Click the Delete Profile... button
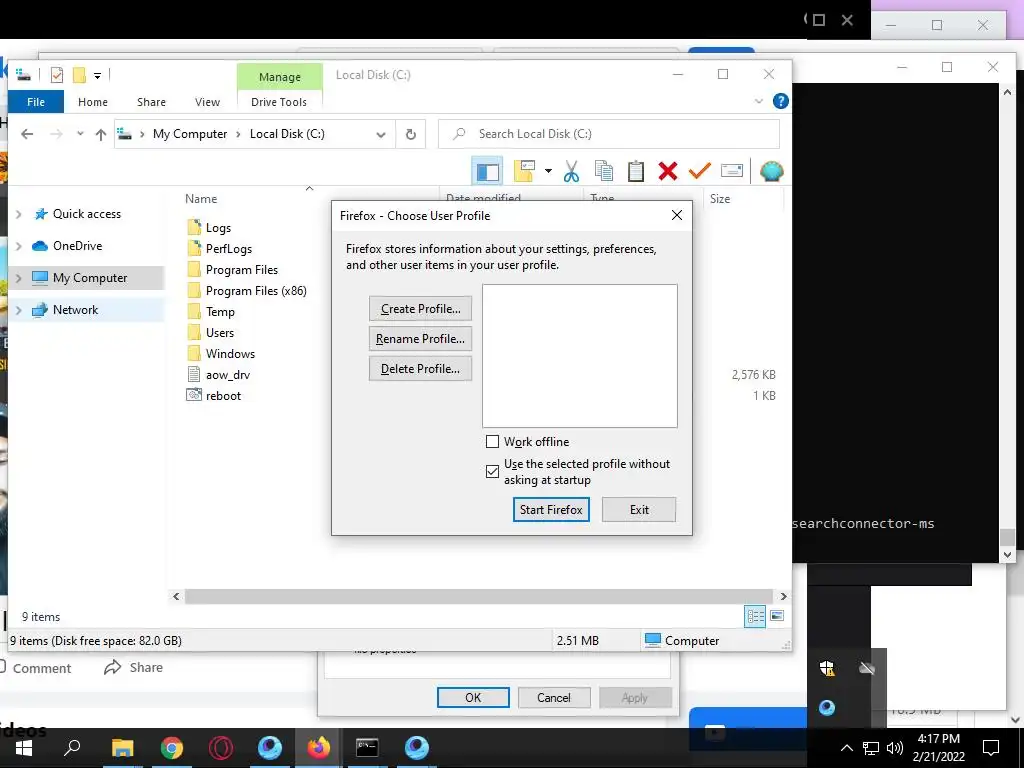Viewport: 1024px width, 768px height. coord(421,369)
